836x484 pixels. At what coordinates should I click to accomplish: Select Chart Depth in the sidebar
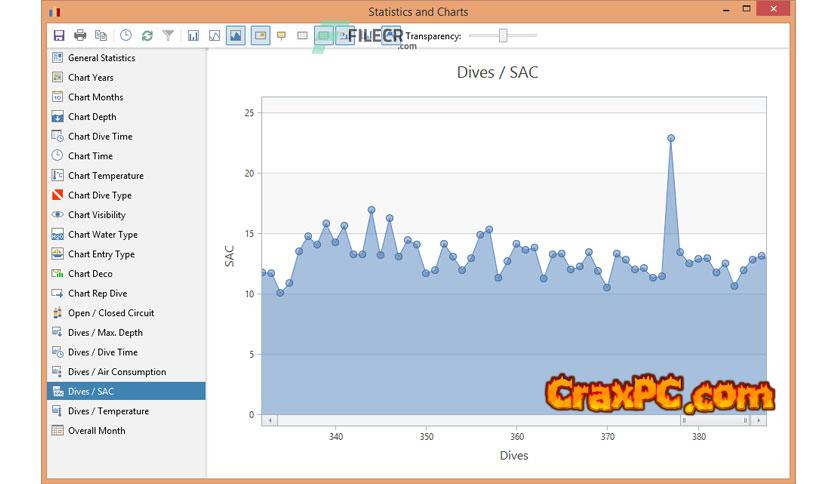[92, 117]
